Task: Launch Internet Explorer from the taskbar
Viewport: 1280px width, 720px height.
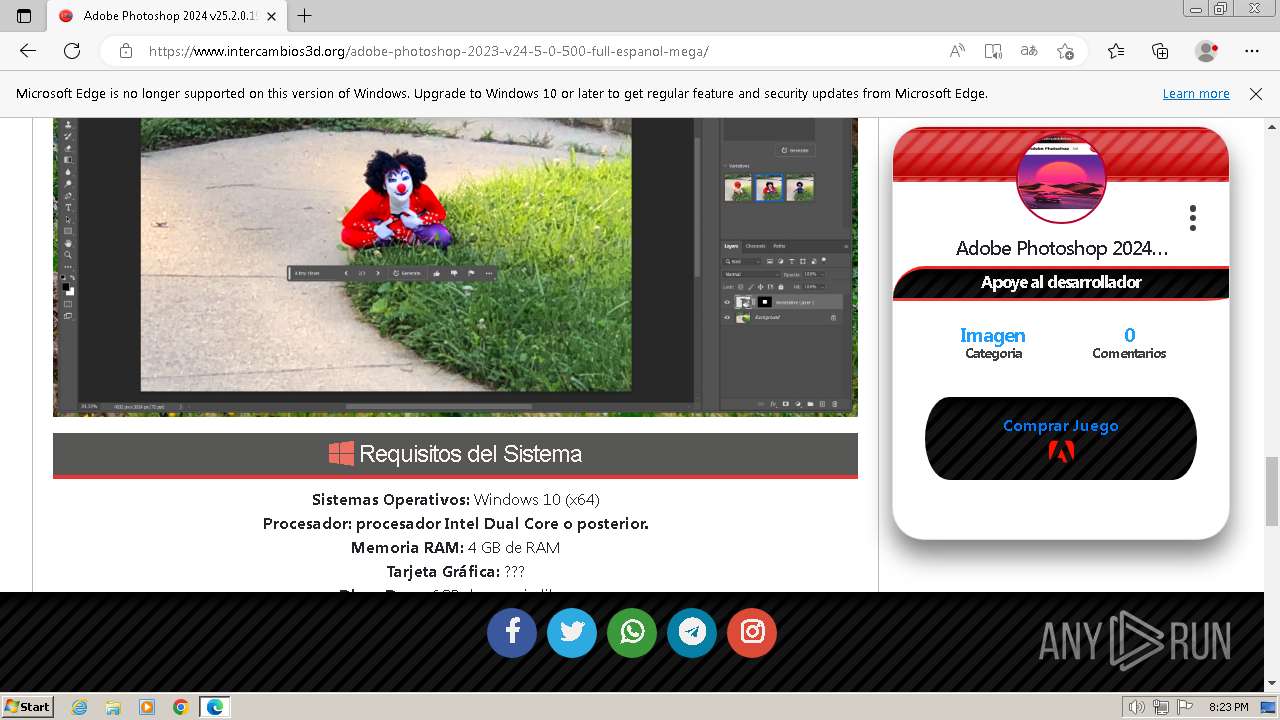Action: click(80, 707)
